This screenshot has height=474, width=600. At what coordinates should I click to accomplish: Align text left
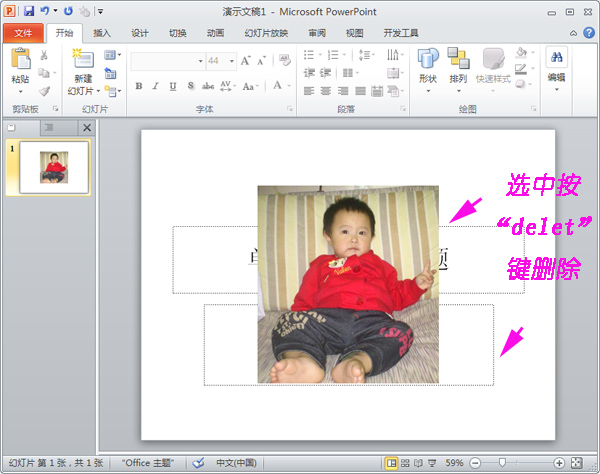click(309, 91)
